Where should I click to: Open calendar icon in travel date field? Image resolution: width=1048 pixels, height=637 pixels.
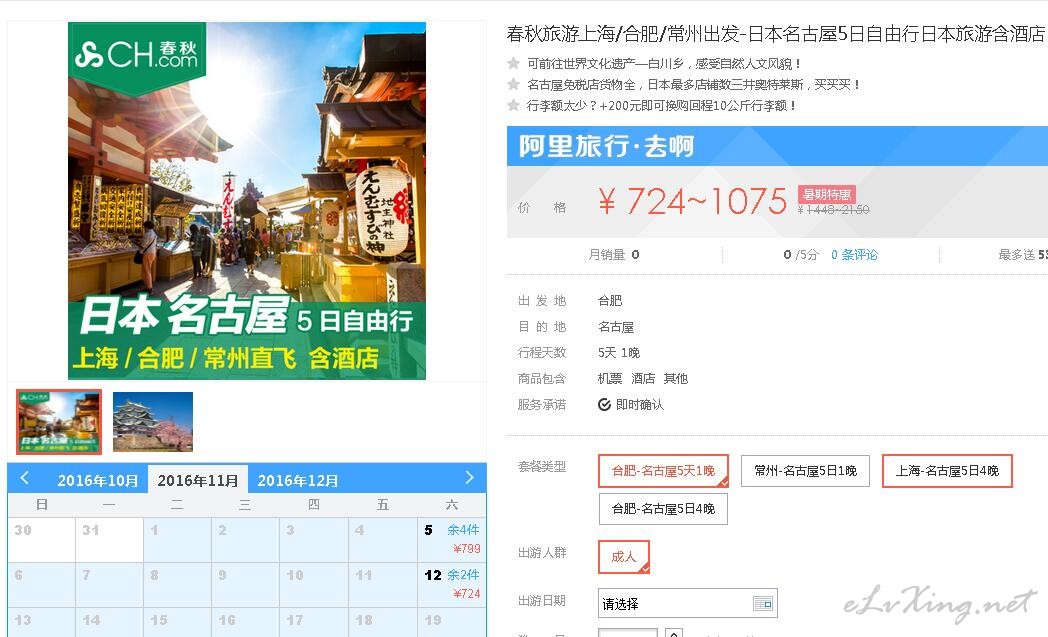[763, 604]
